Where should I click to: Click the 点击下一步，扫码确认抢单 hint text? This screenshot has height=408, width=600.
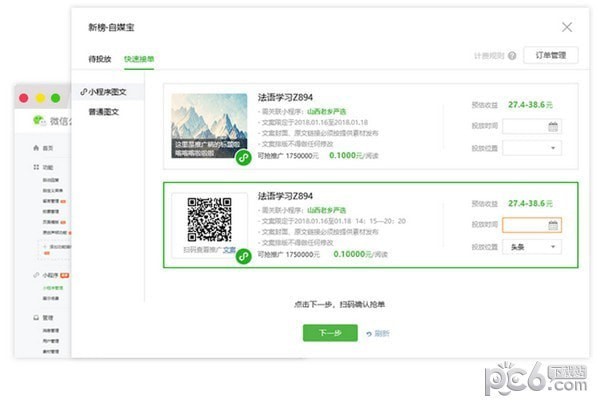[339, 304]
